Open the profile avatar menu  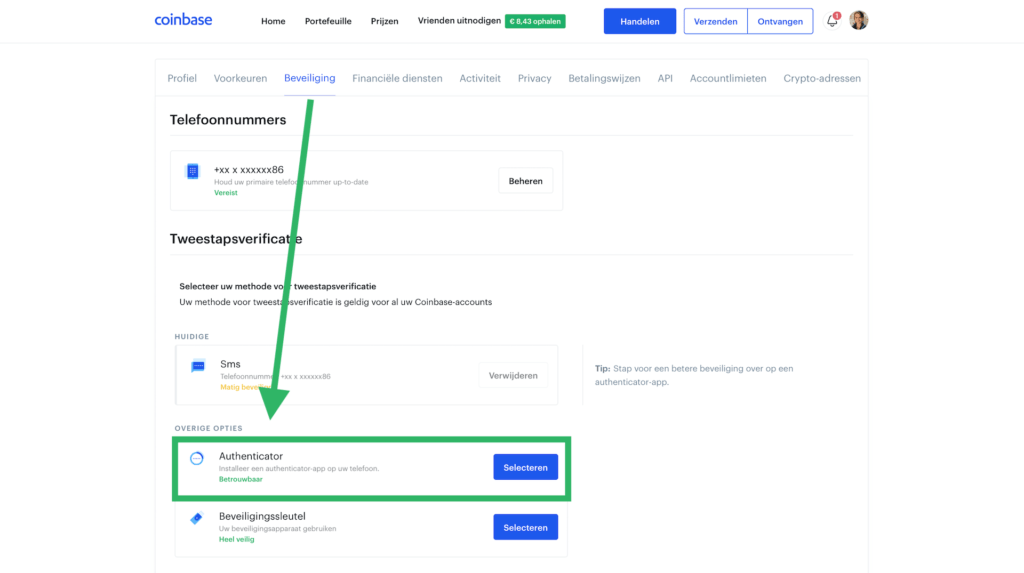(x=859, y=20)
